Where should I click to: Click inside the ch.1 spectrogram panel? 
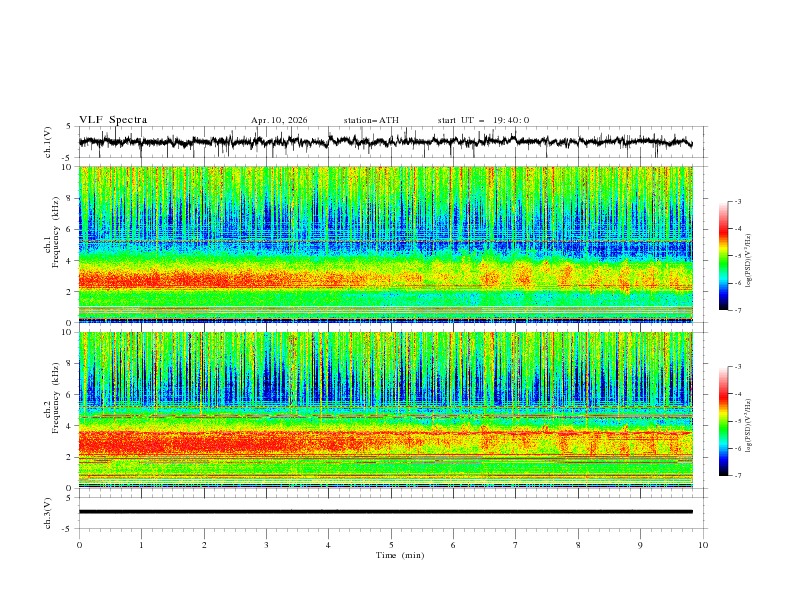point(385,244)
